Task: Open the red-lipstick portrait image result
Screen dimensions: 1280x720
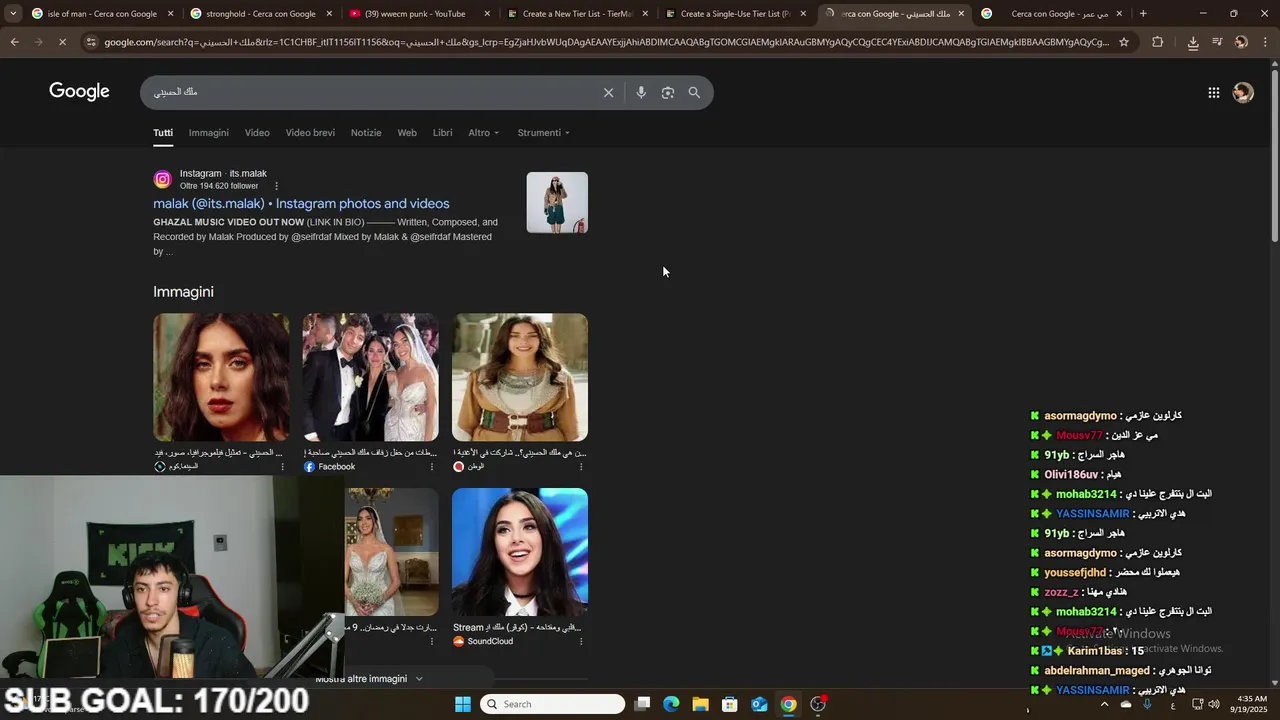Action: click(x=221, y=377)
